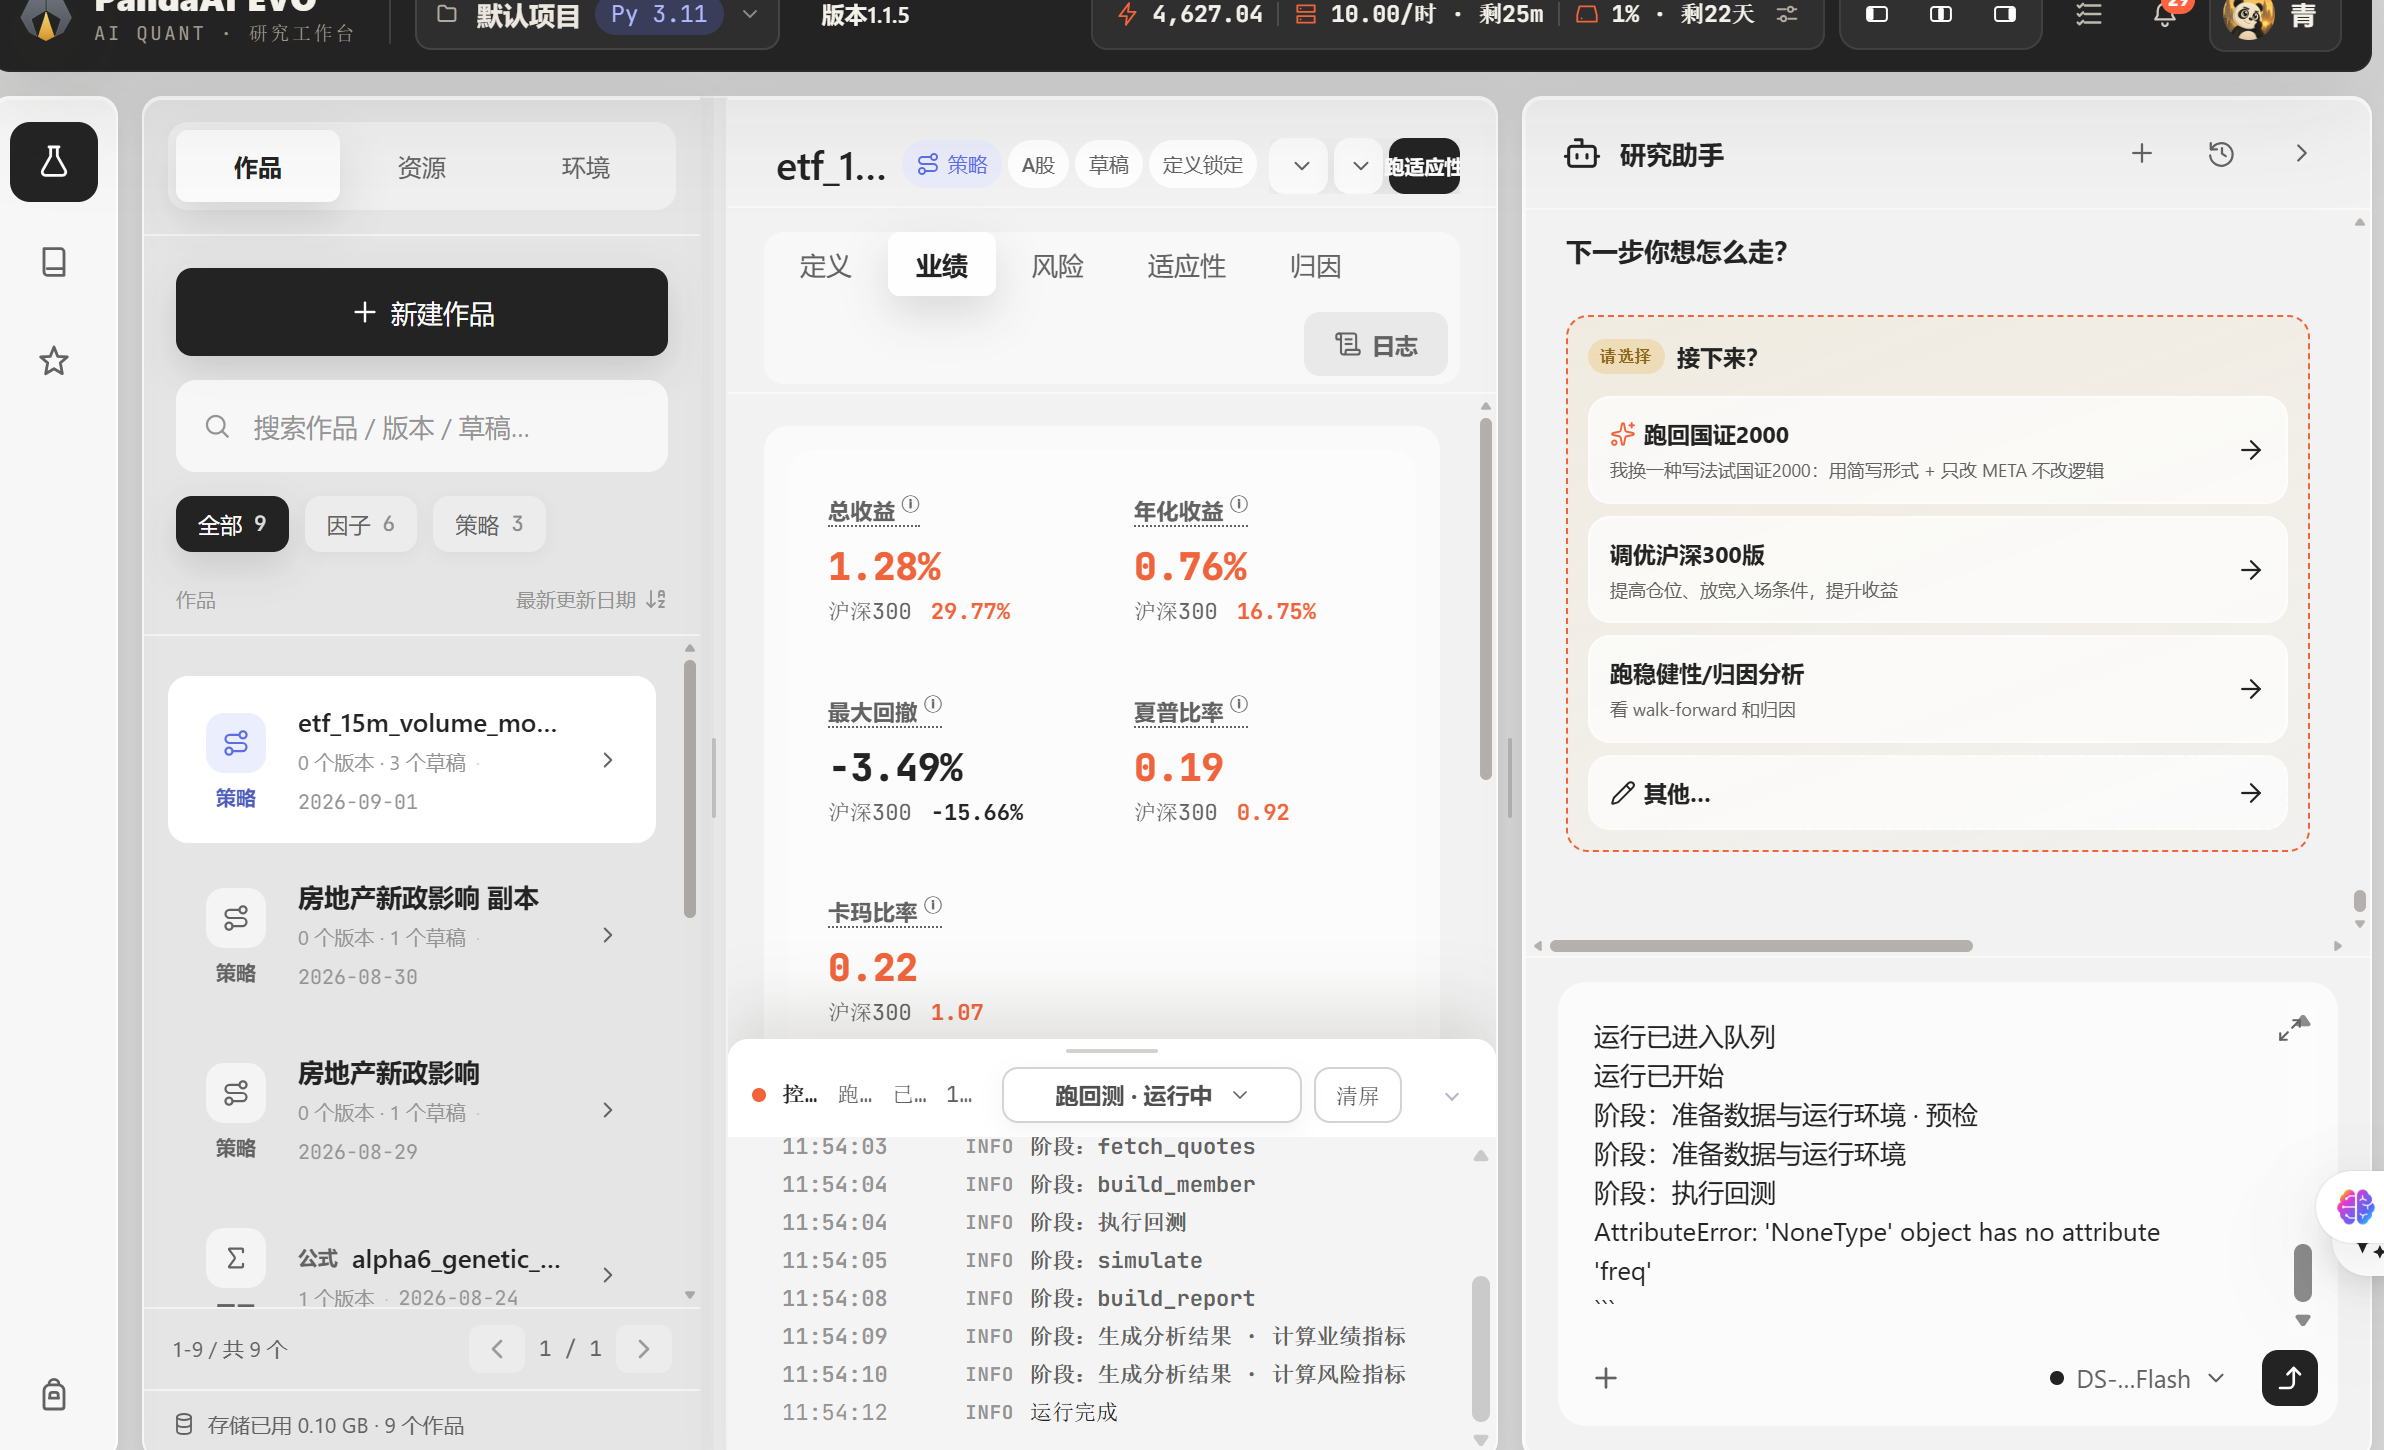Open the 归因 tab
Viewport: 2384px width, 1450px height.
click(x=1315, y=265)
